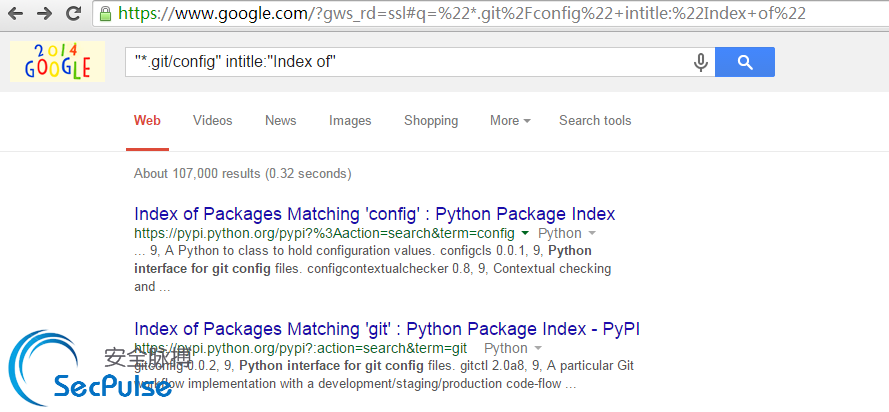Reload the page with the refresh icon

point(73,13)
